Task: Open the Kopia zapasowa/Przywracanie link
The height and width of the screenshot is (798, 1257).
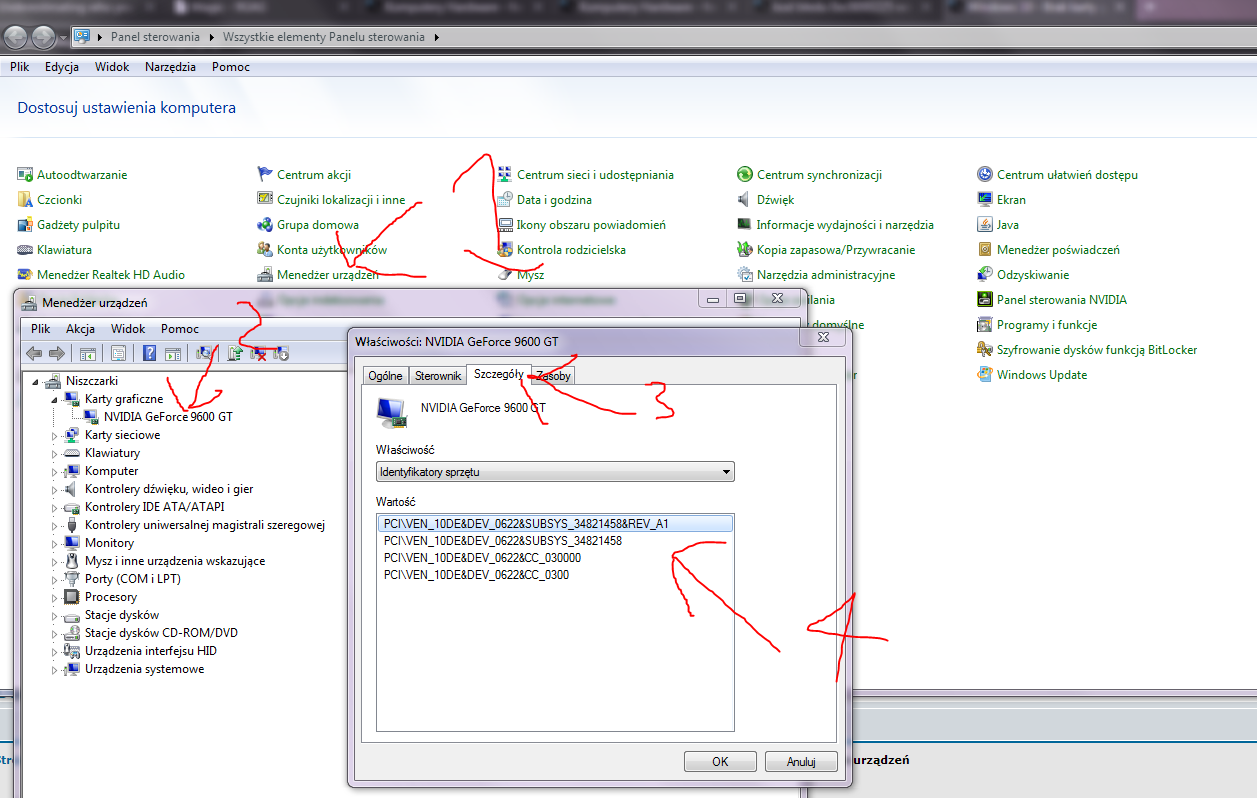Action: point(836,250)
